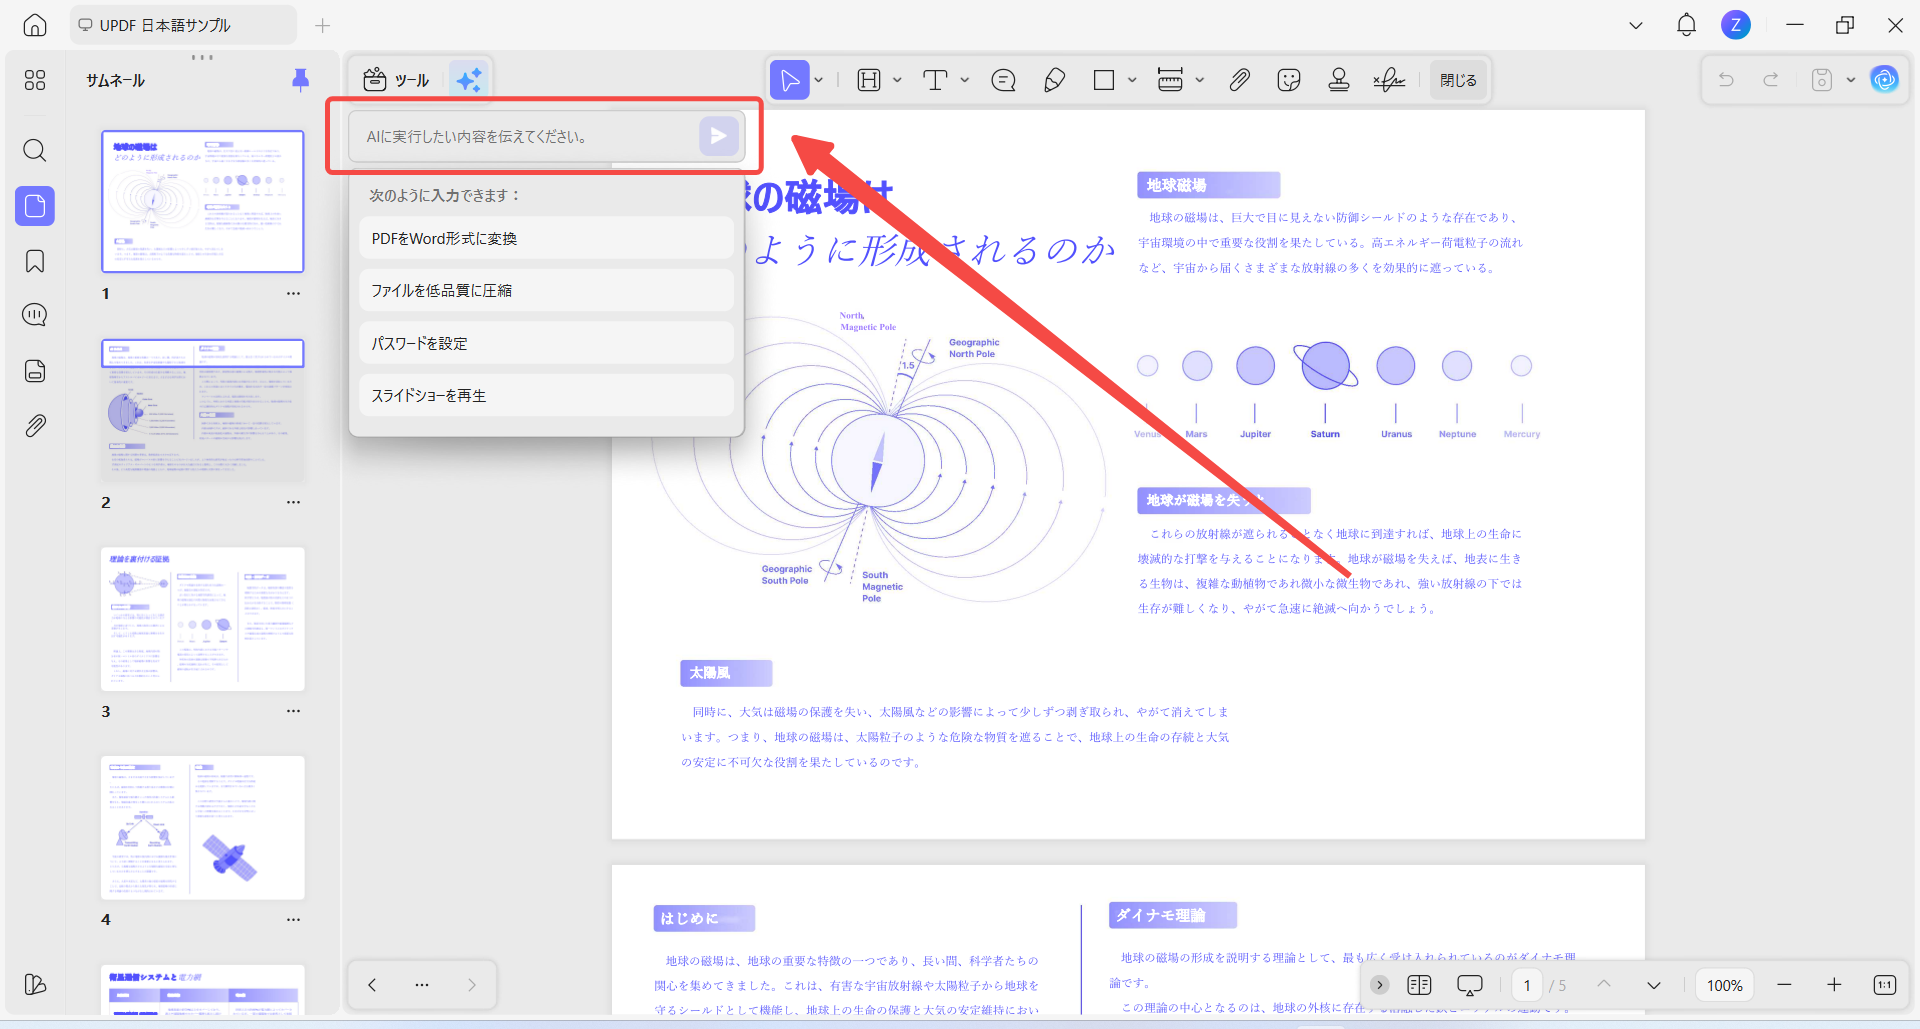Open the Z user account avatar
The image size is (1920, 1029).
click(x=1736, y=25)
